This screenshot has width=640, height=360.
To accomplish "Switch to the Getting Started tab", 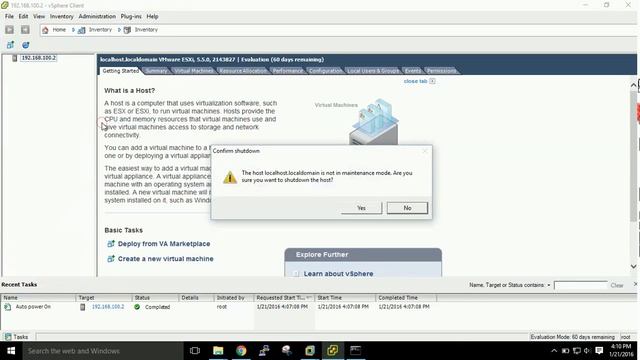I will [x=120, y=71].
